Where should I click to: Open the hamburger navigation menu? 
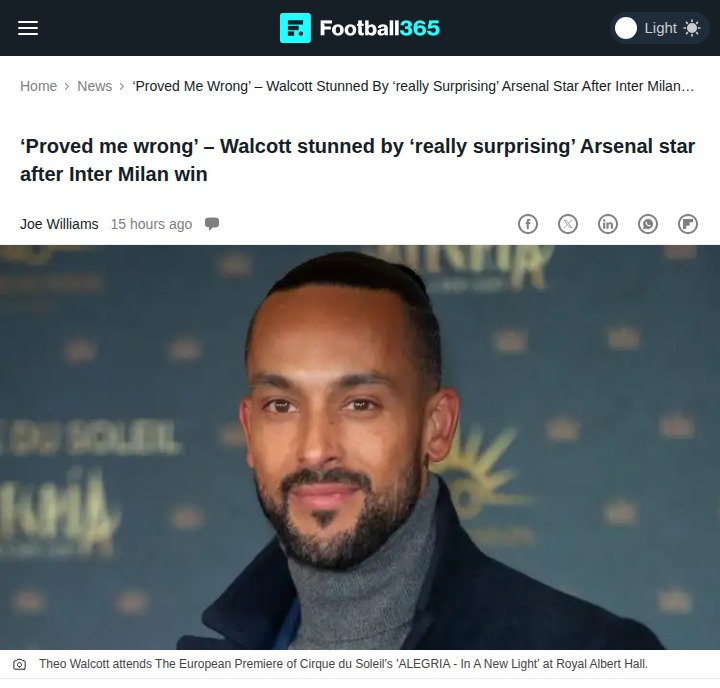click(28, 28)
